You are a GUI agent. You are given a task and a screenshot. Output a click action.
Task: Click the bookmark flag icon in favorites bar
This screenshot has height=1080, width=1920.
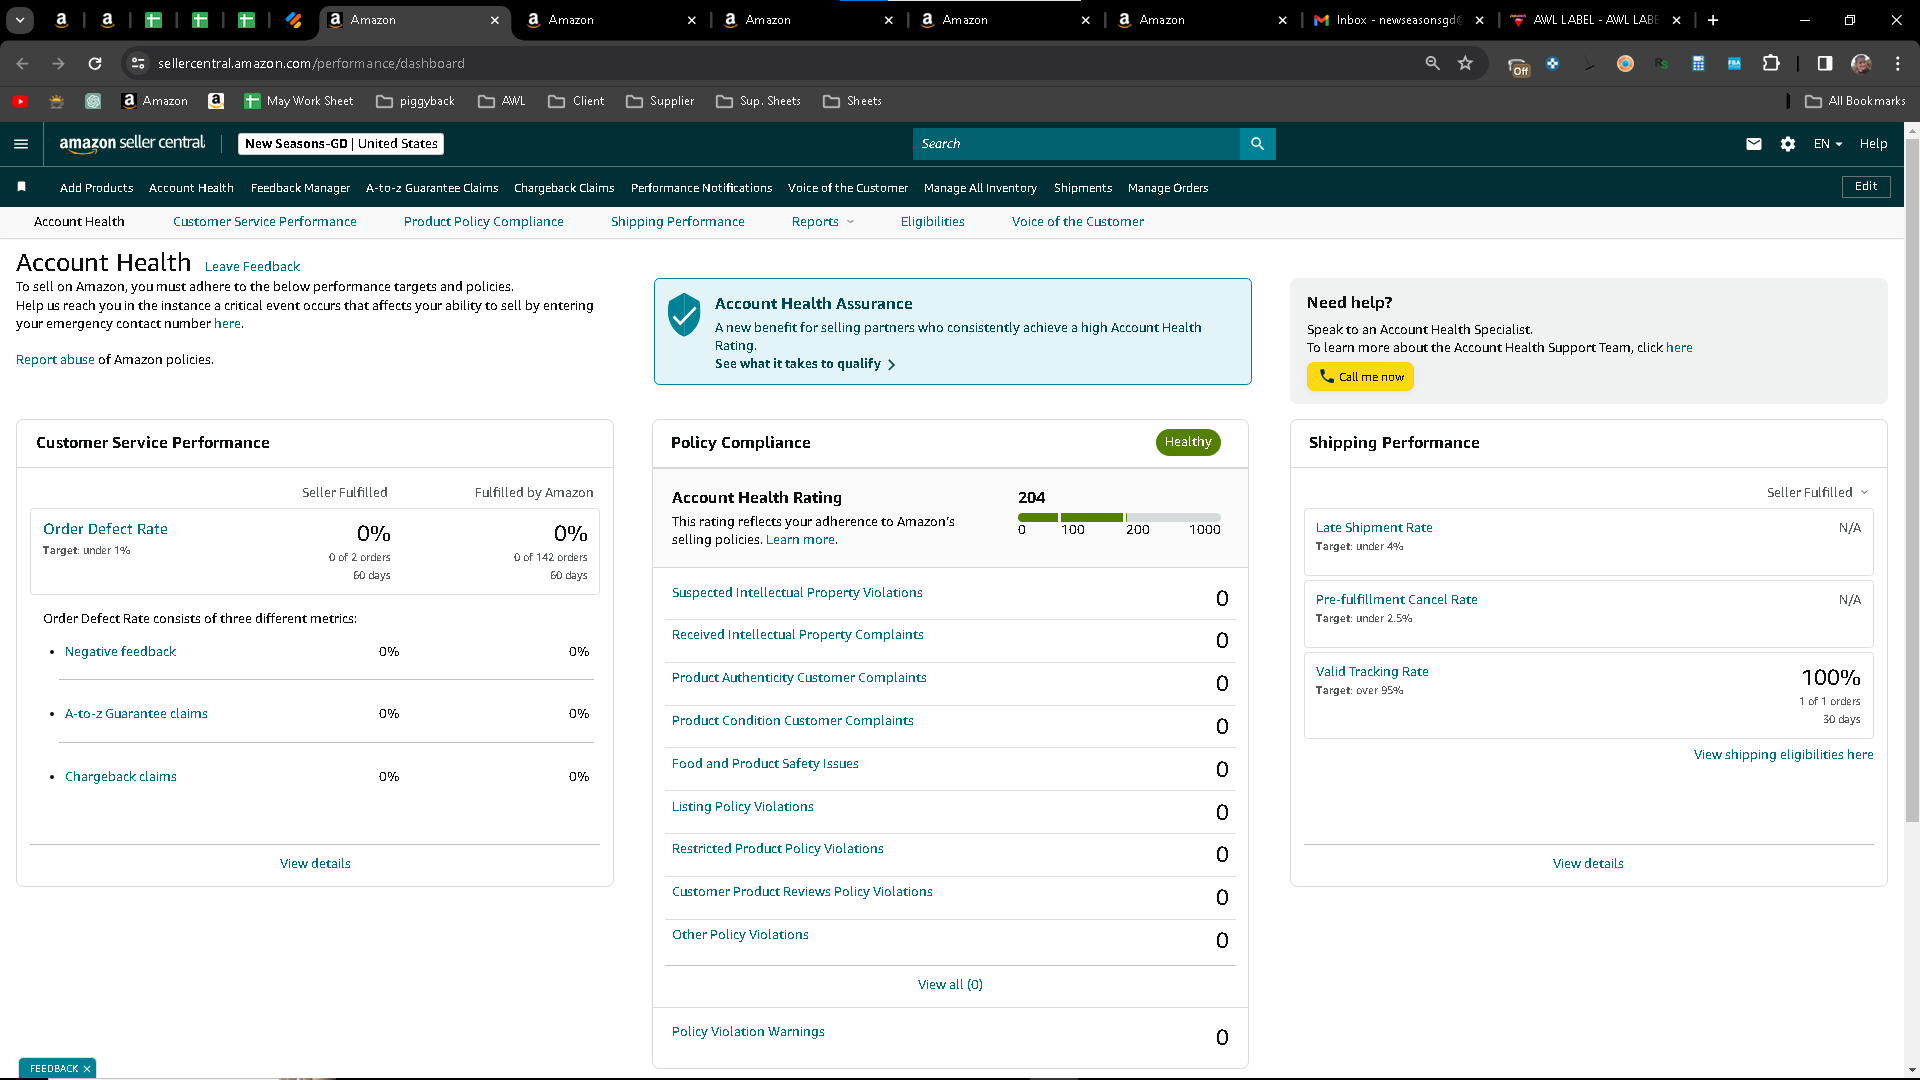[x=21, y=187]
